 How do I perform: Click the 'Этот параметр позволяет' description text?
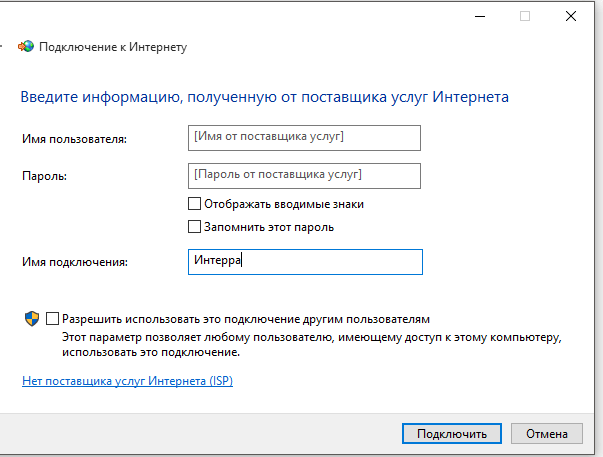[300, 340]
